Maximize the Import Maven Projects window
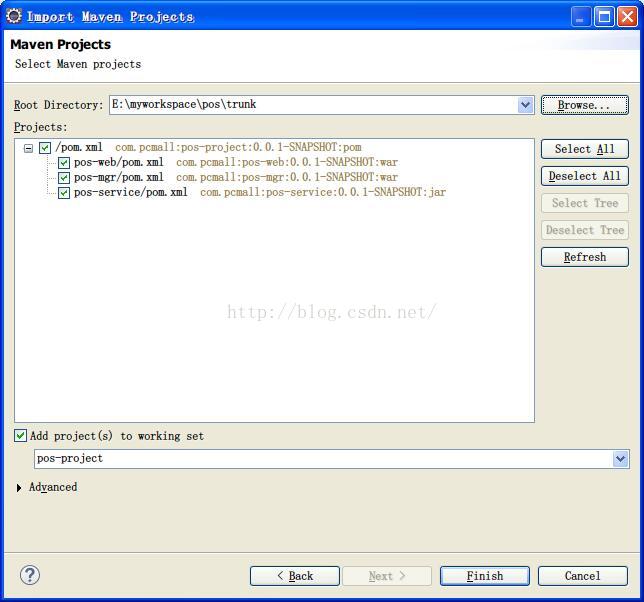Viewport: 644px width, 602px height. [x=604, y=17]
